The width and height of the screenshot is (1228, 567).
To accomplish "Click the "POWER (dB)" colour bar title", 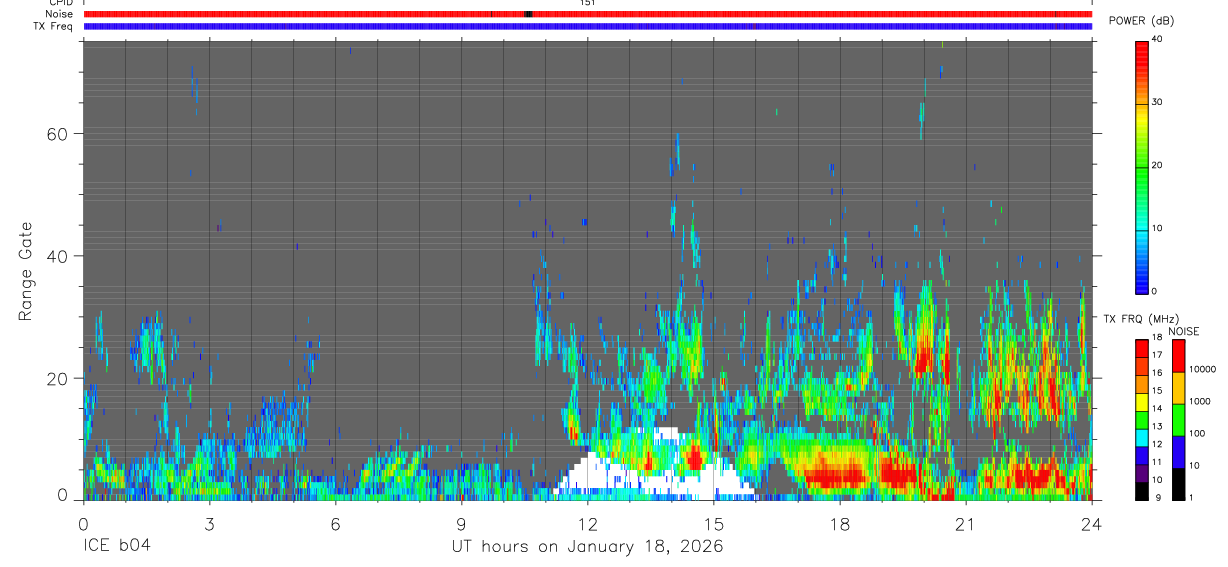I will click(x=1141, y=22).
